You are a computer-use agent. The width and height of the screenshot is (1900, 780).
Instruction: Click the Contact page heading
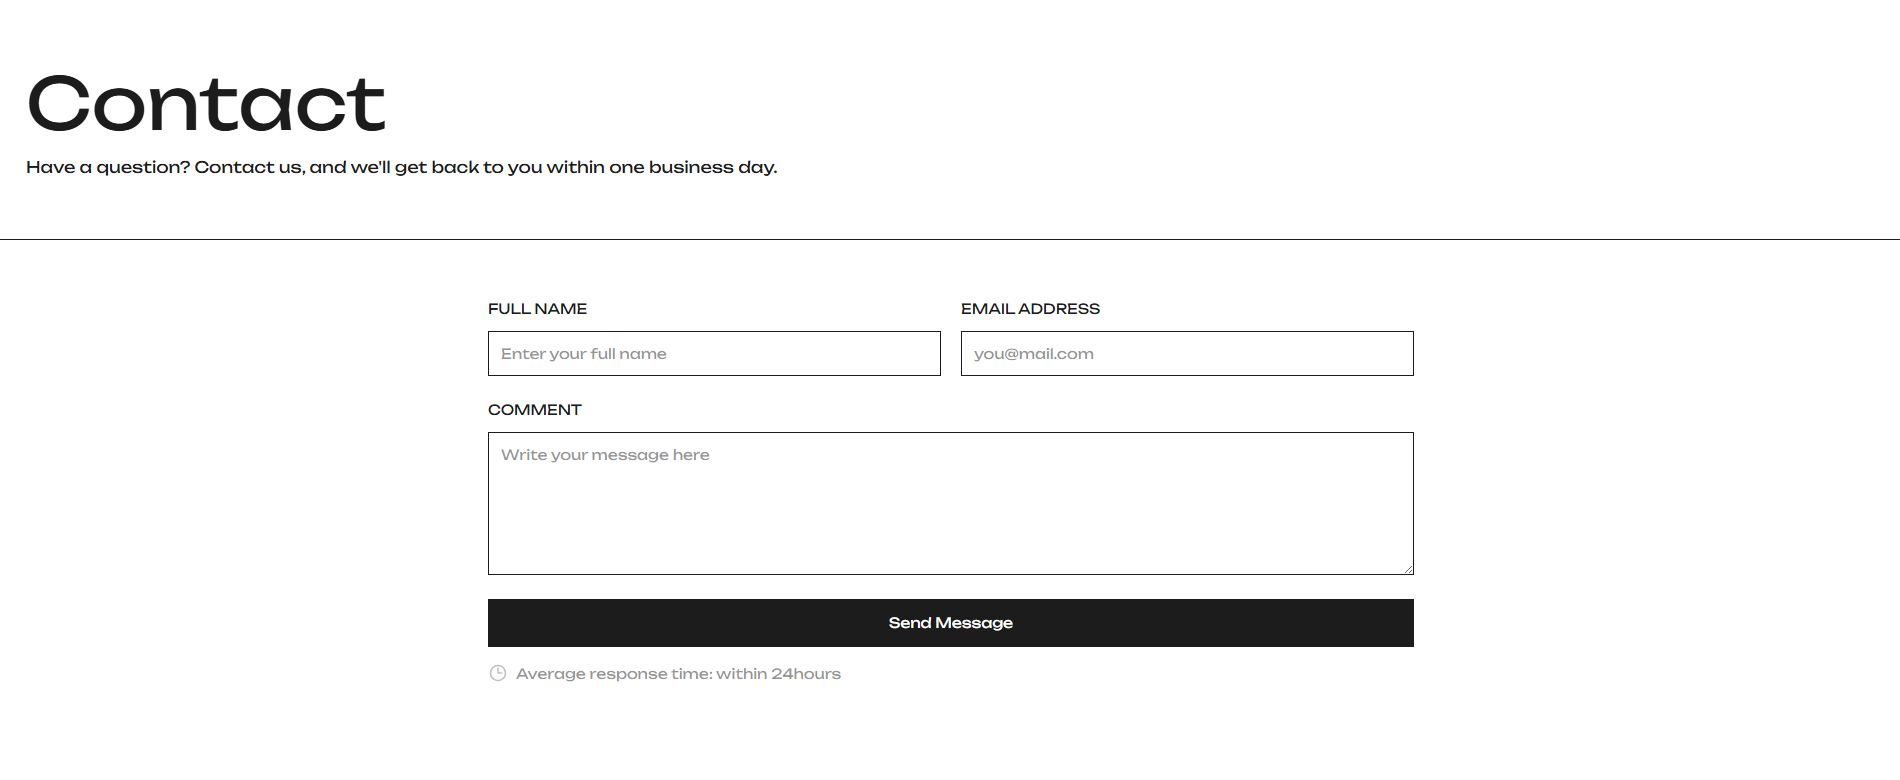206,103
